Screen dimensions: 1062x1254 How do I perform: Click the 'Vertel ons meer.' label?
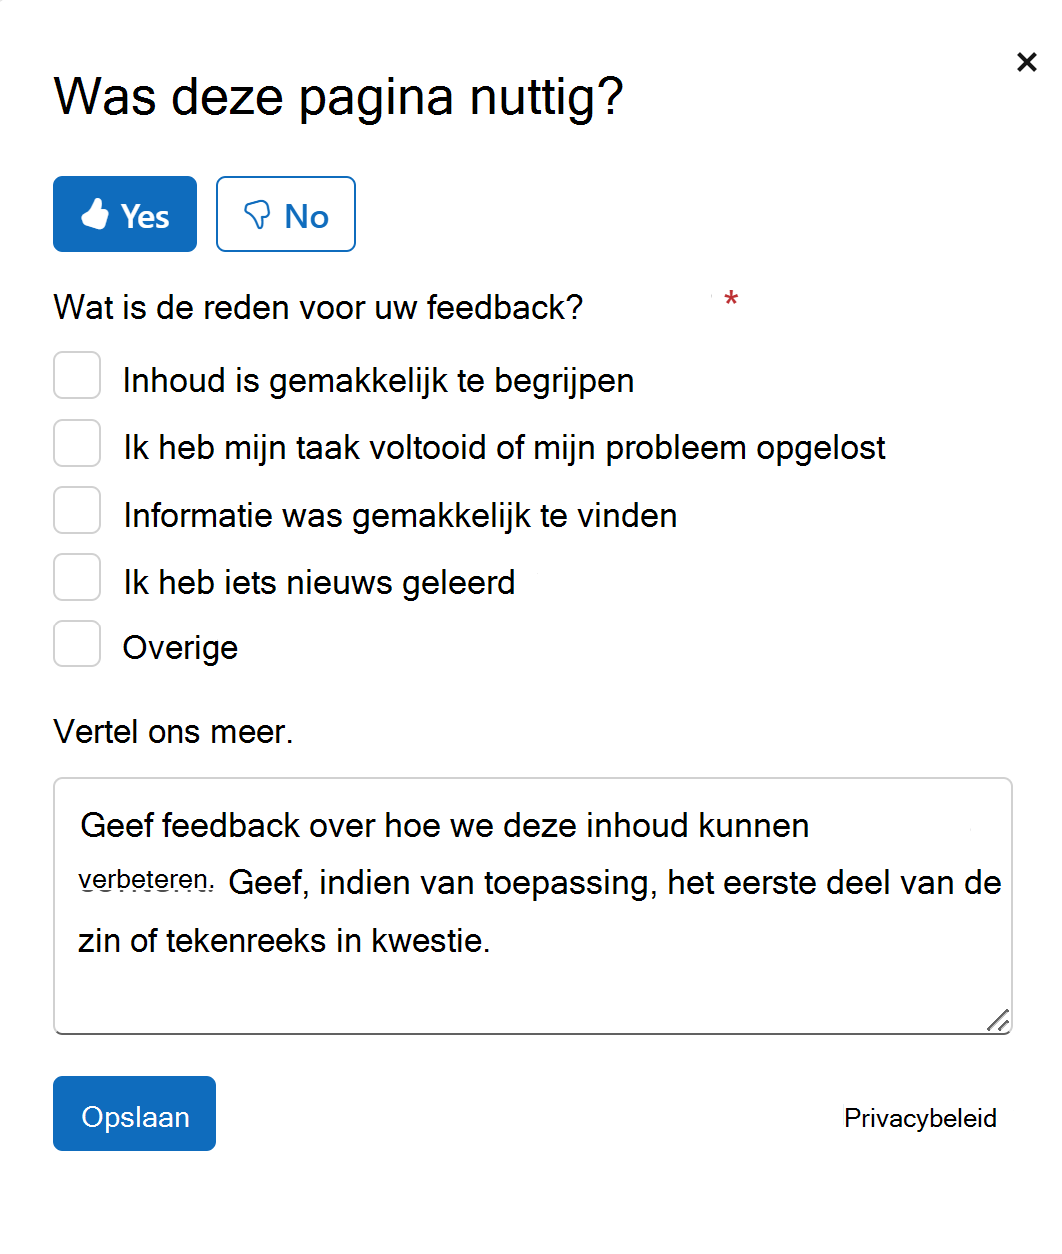coord(173,731)
